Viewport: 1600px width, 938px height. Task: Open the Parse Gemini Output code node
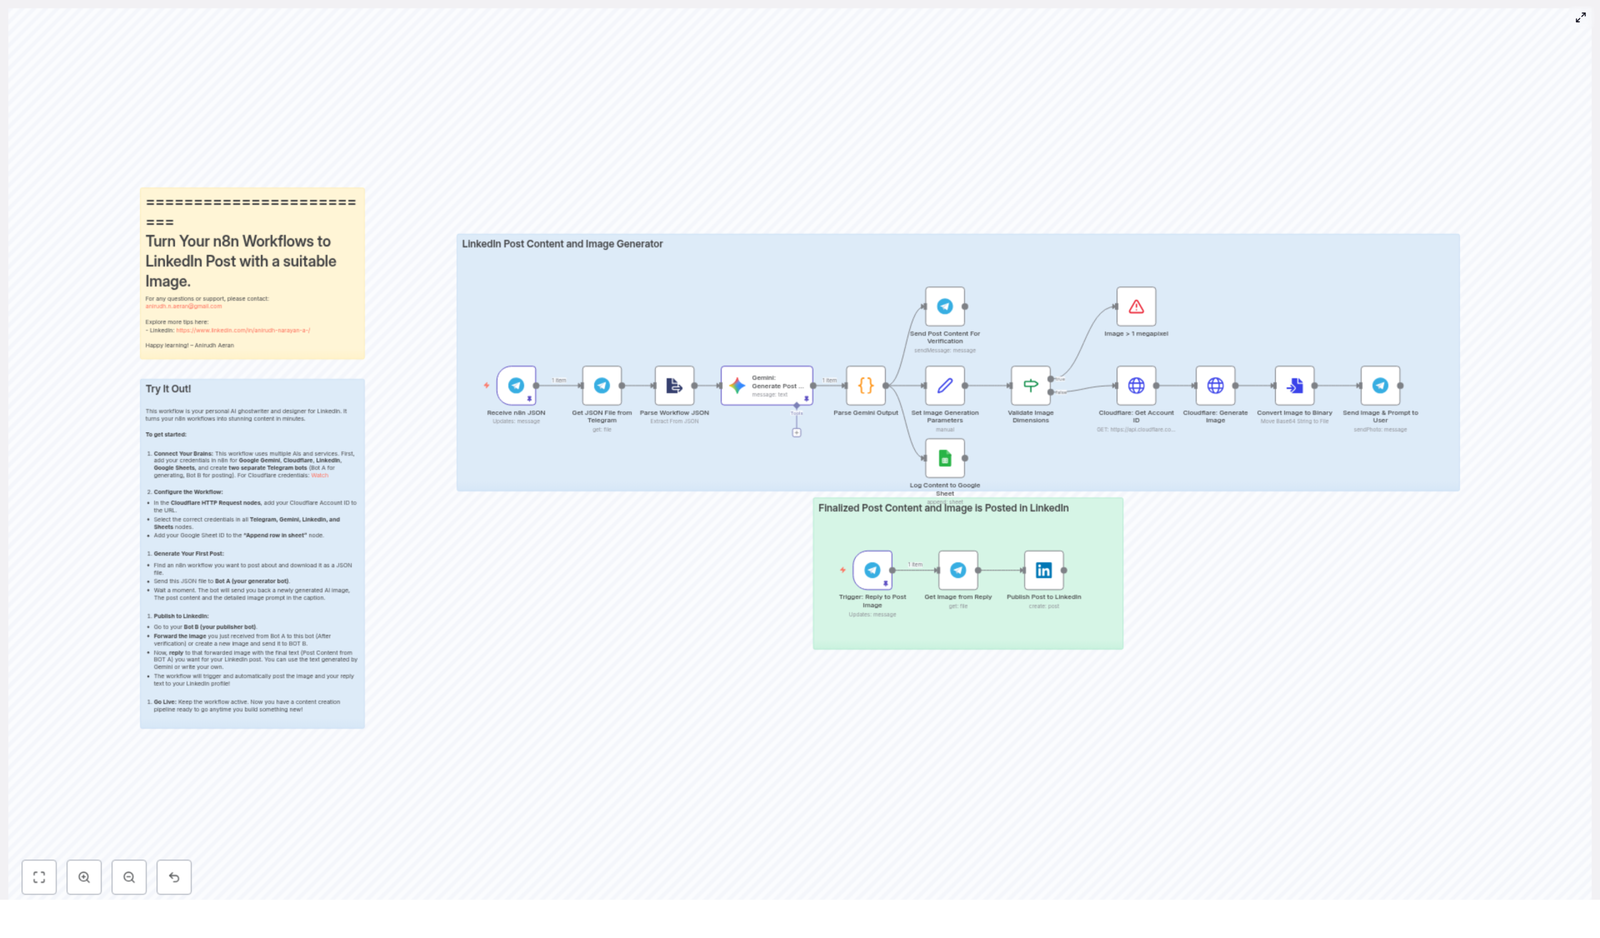click(866, 385)
